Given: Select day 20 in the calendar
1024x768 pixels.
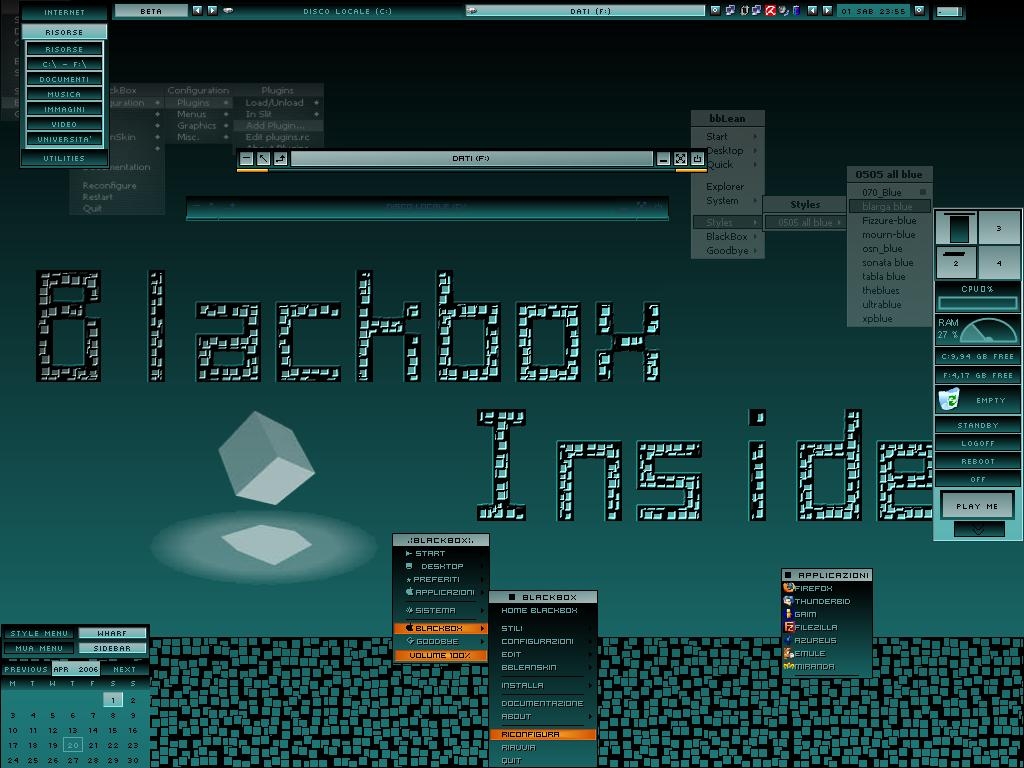Looking at the screenshot, I should 73,745.
